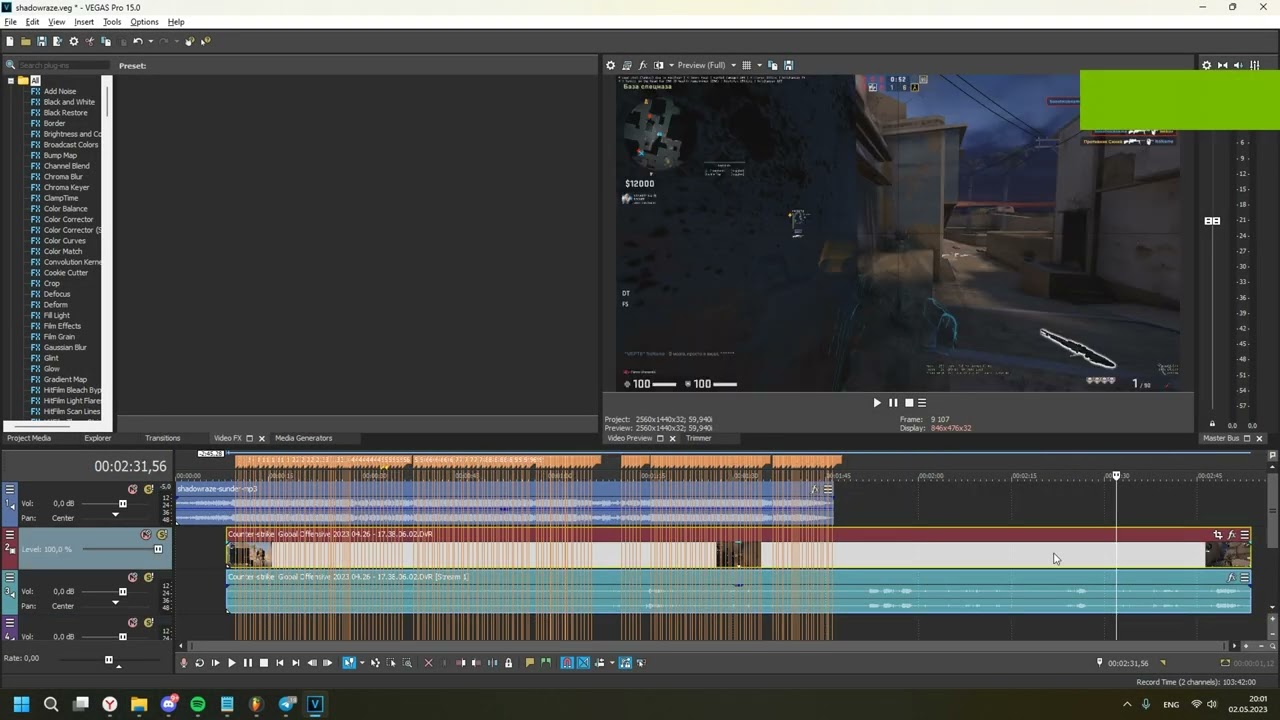The height and width of the screenshot is (720, 1280).
Task: Open Video Output FX in the preview toolbar
Action: click(x=643, y=65)
